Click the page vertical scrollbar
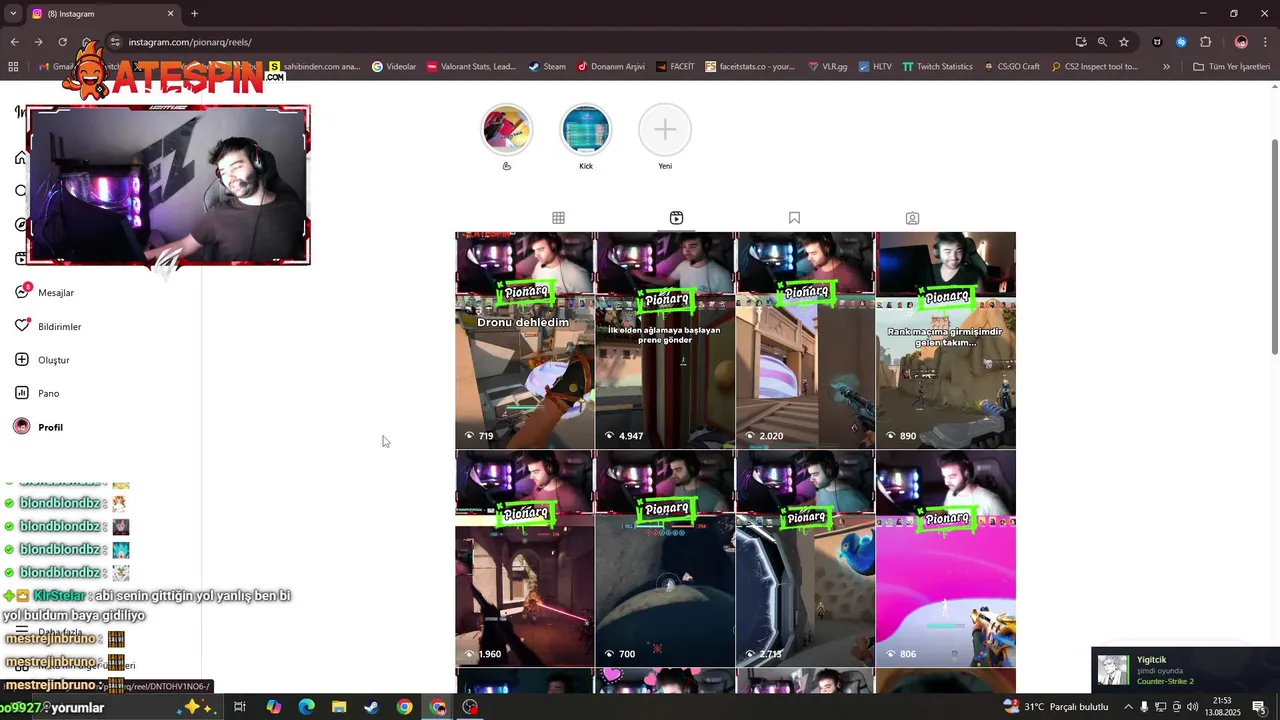Image resolution: width=1280 pixels, height=720 pixels. 1274,245
